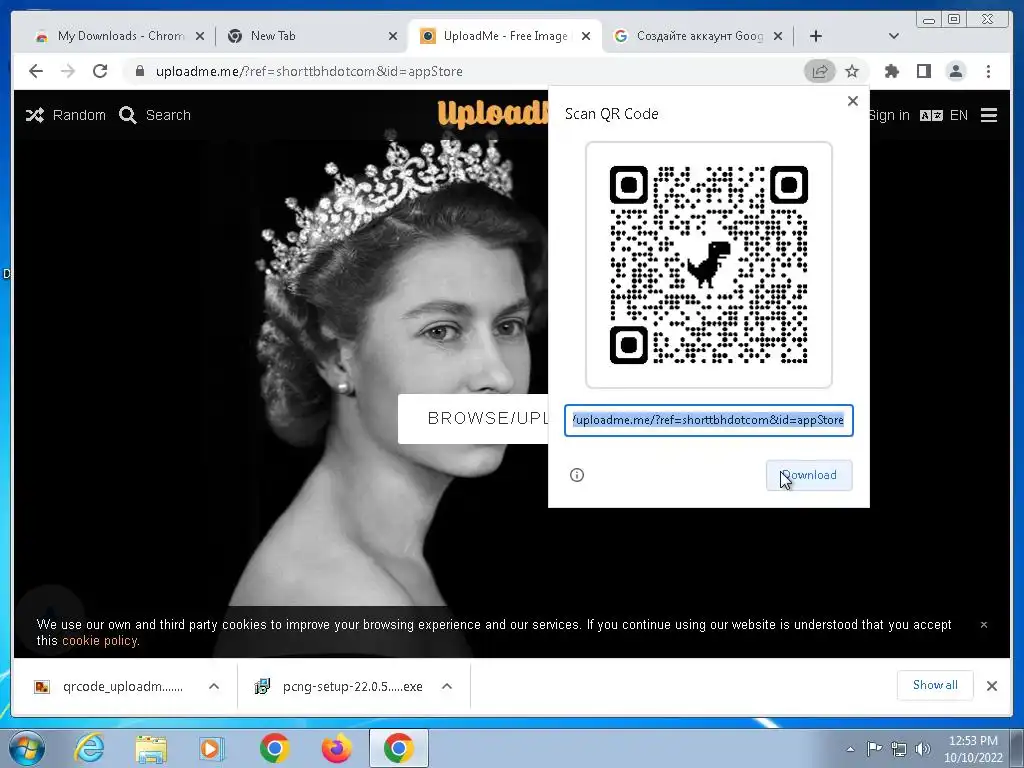Click the address bar URL
This screenshot has width=1024, height=768.
pos(309,71)
